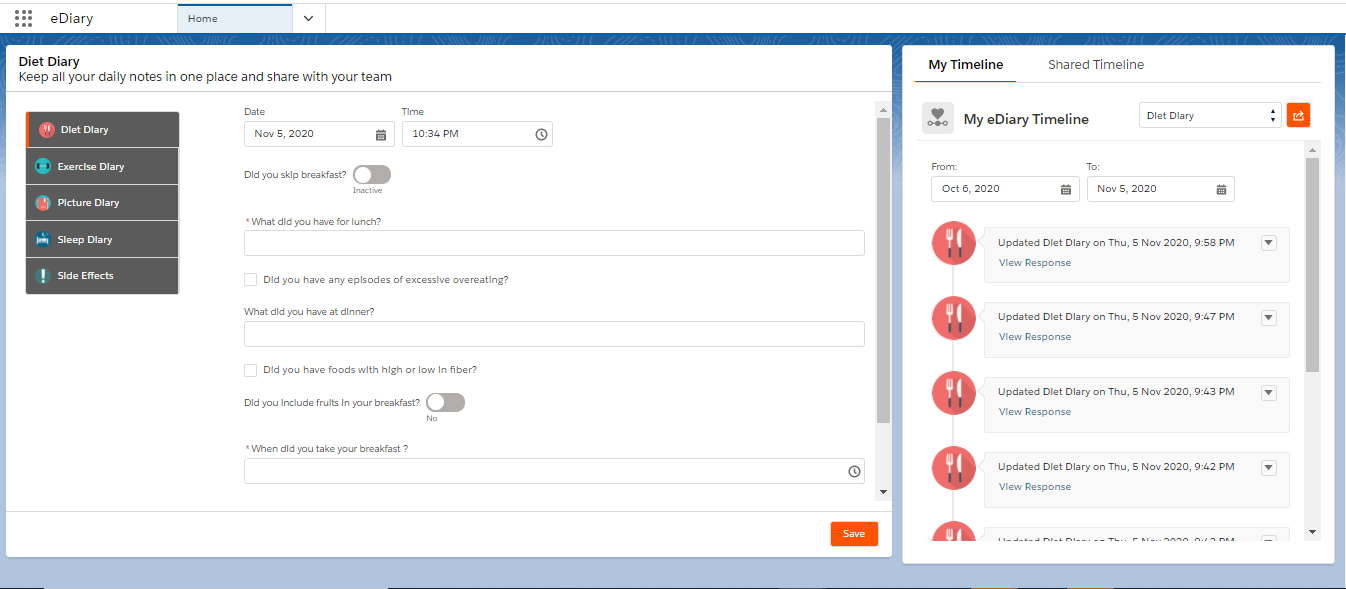Click the clock icon in breakfast time field
The width and height of the screenshot is (1346, 589).
pos(854,471)
